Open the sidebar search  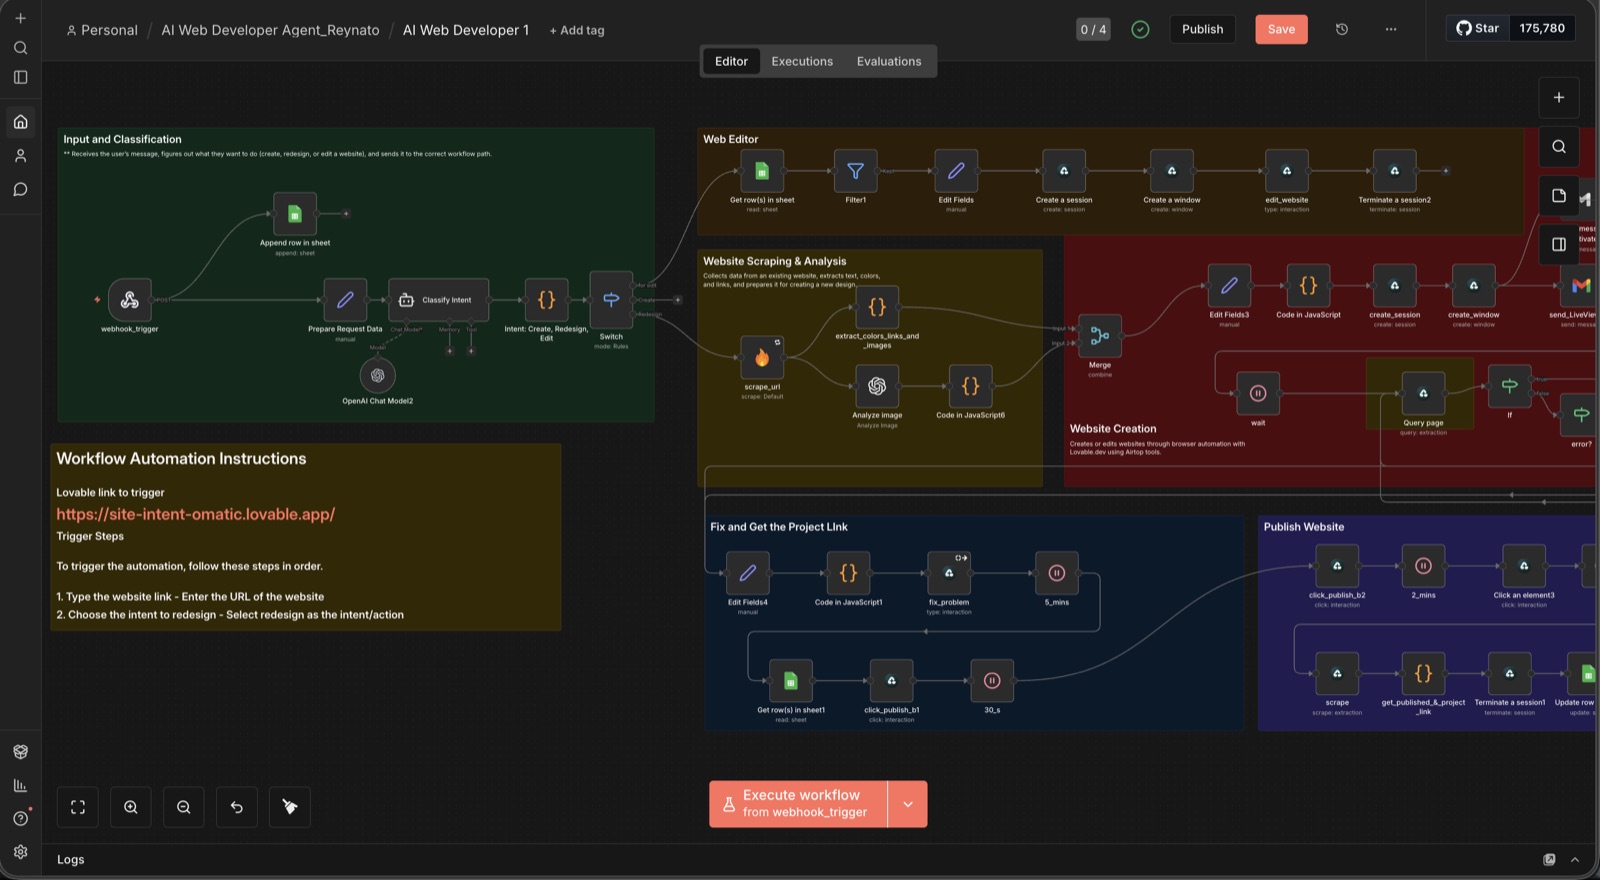click(20, 48)
